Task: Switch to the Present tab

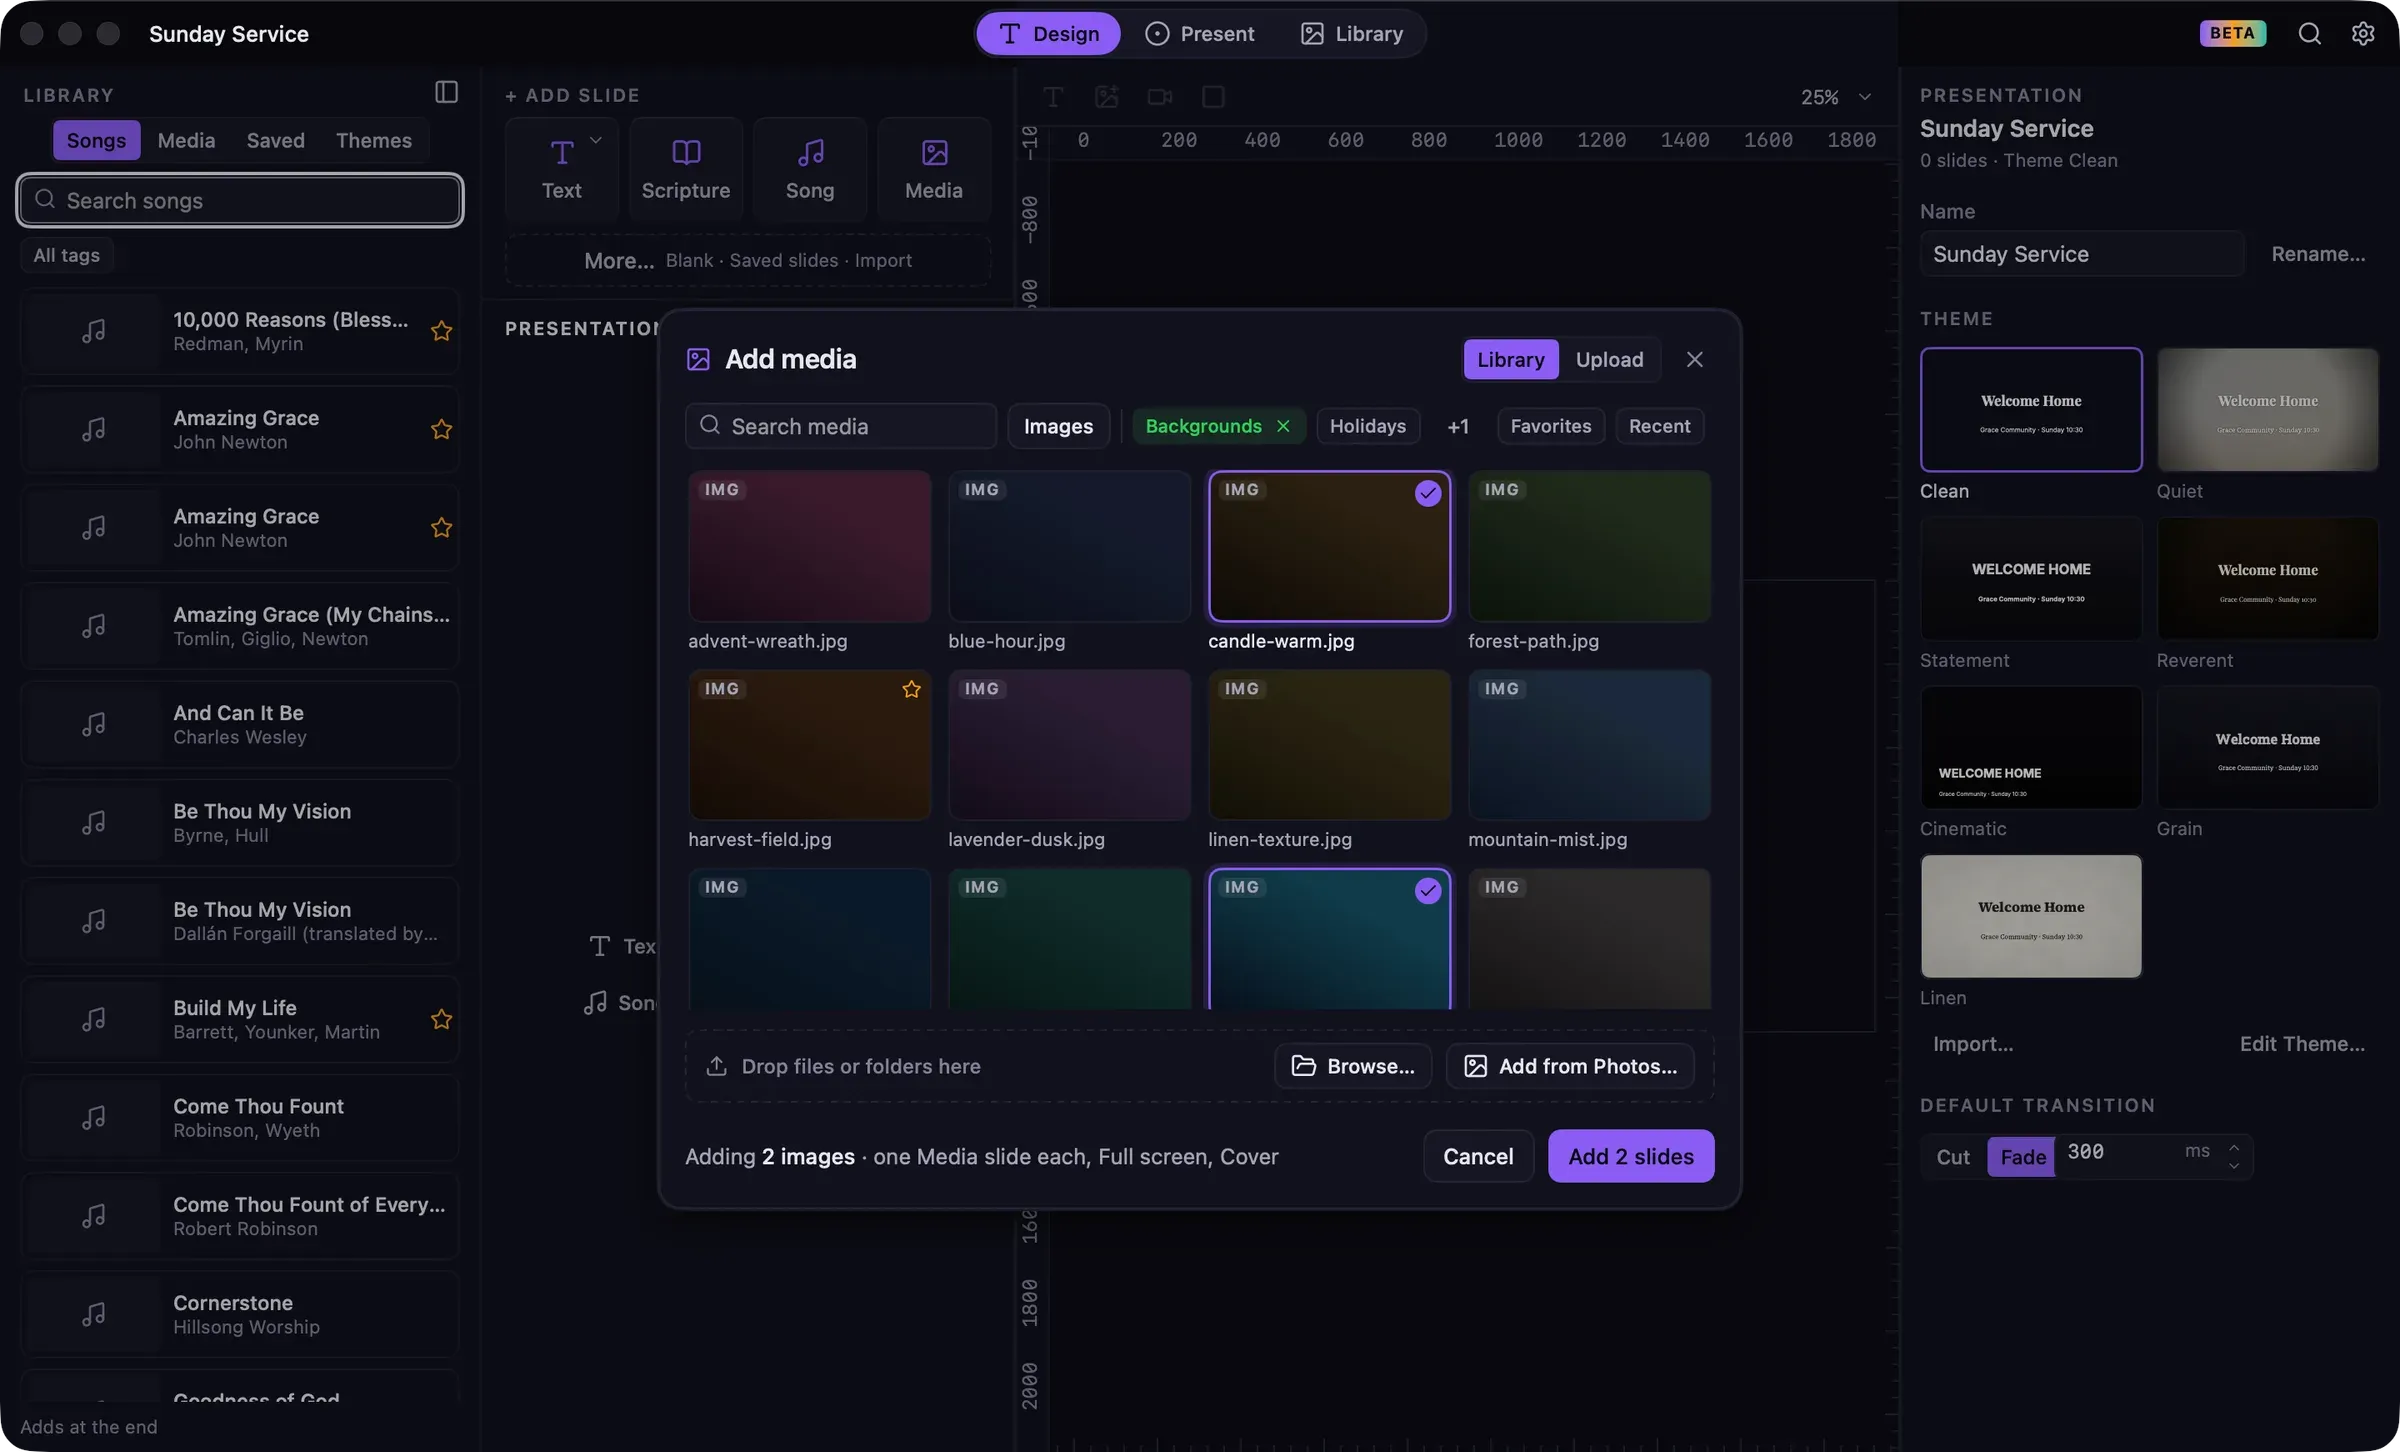Action: [x=1199, y=33]
